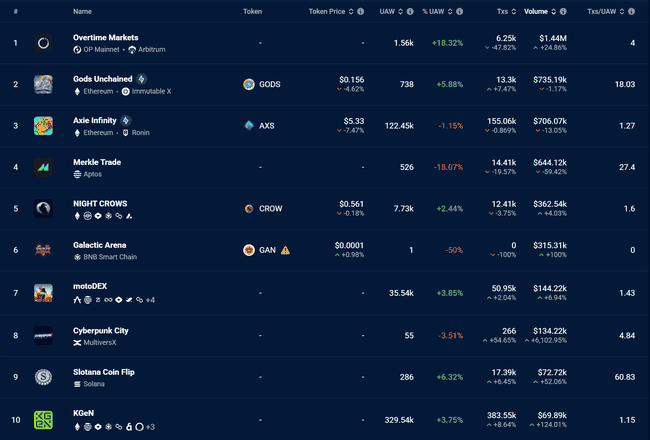The width and height of the screenshot is (650, 440).
Task: Click the Merkle Trade logo icon
Action: pyautogui.click(x=44, y=167)
